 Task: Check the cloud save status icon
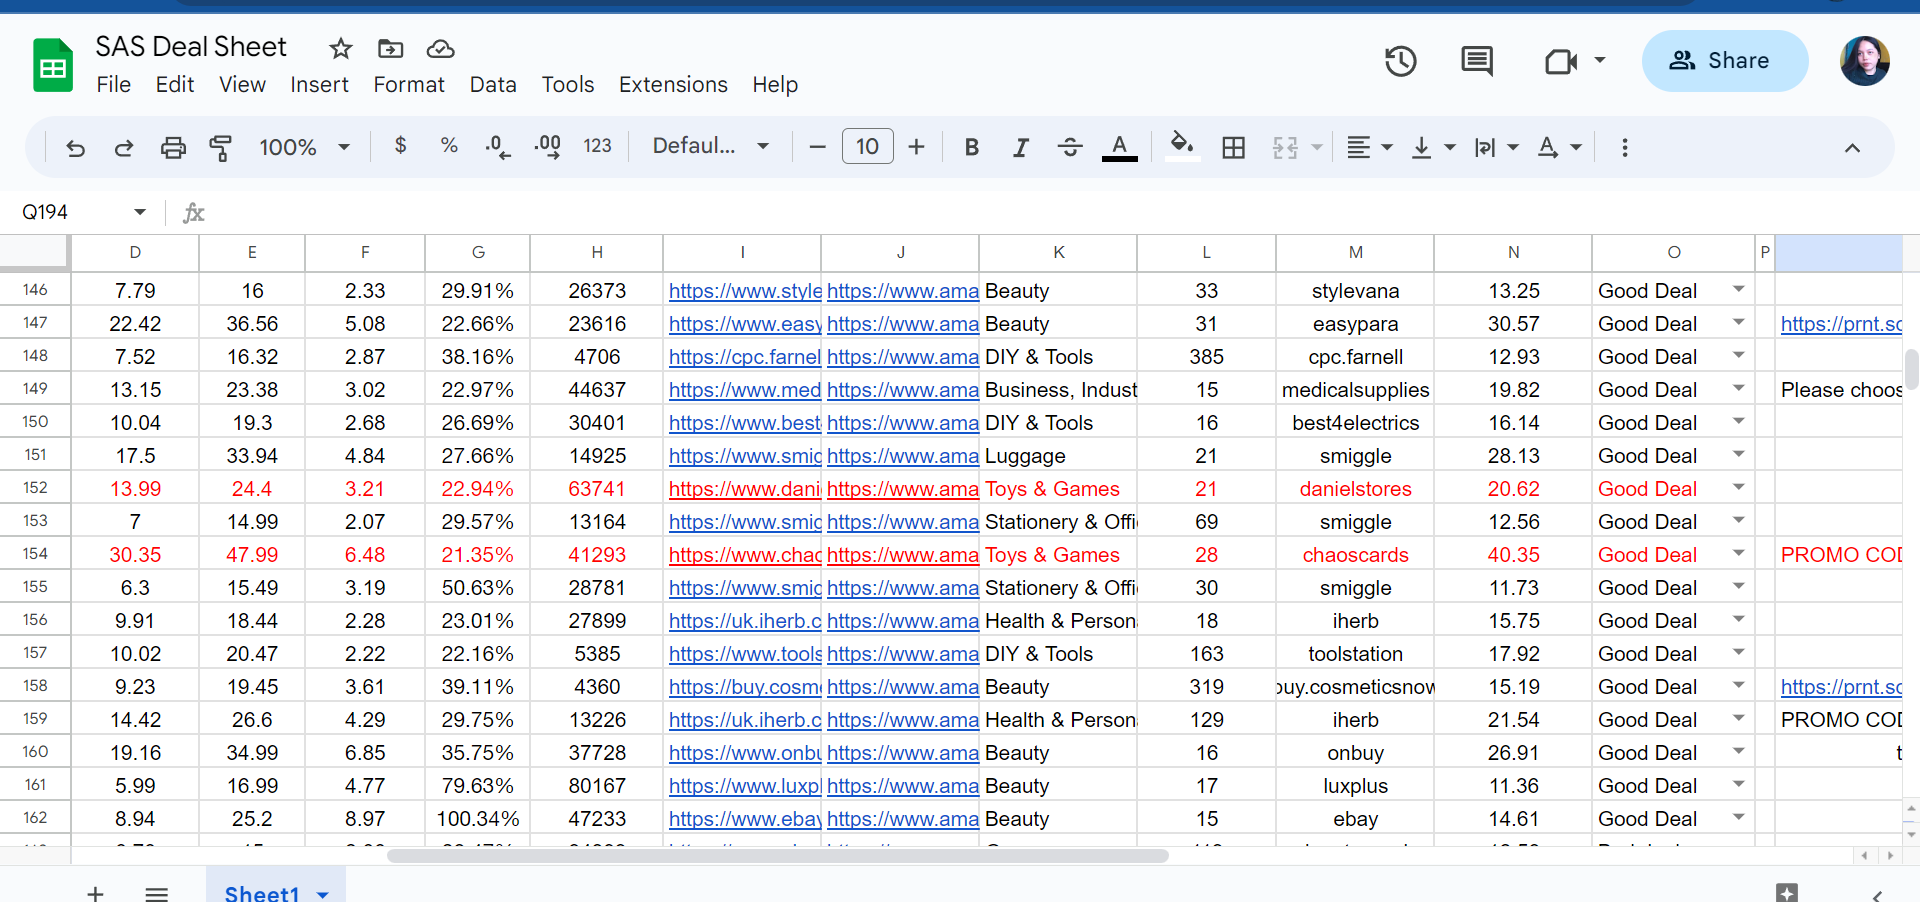pos(440,48)
